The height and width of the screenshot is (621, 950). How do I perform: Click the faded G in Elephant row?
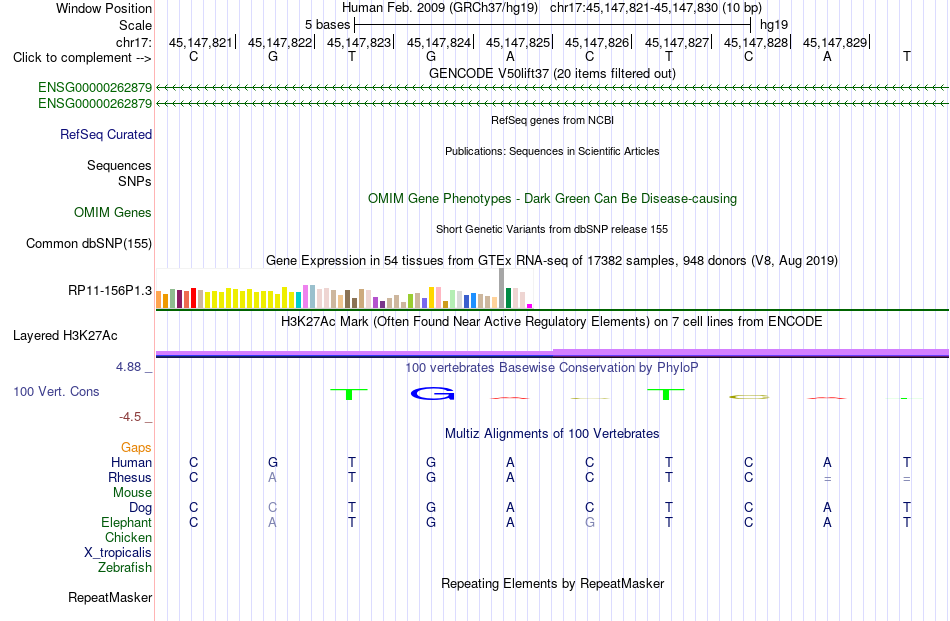click(x=590, y=522)
